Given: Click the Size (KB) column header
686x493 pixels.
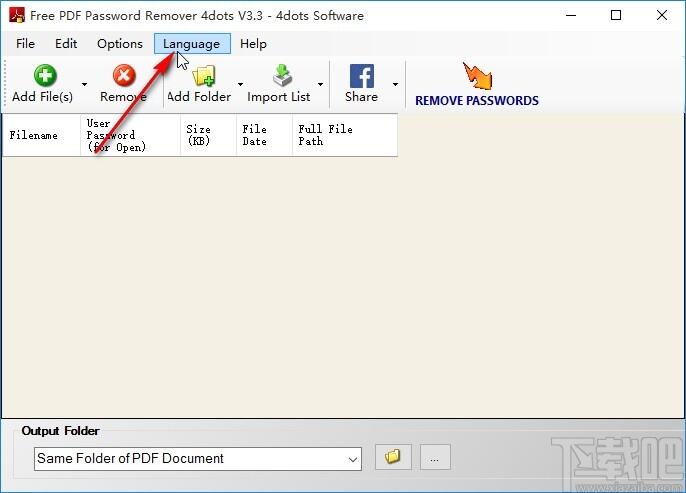Looking at the screenshot, I should [x=208, y=135].
